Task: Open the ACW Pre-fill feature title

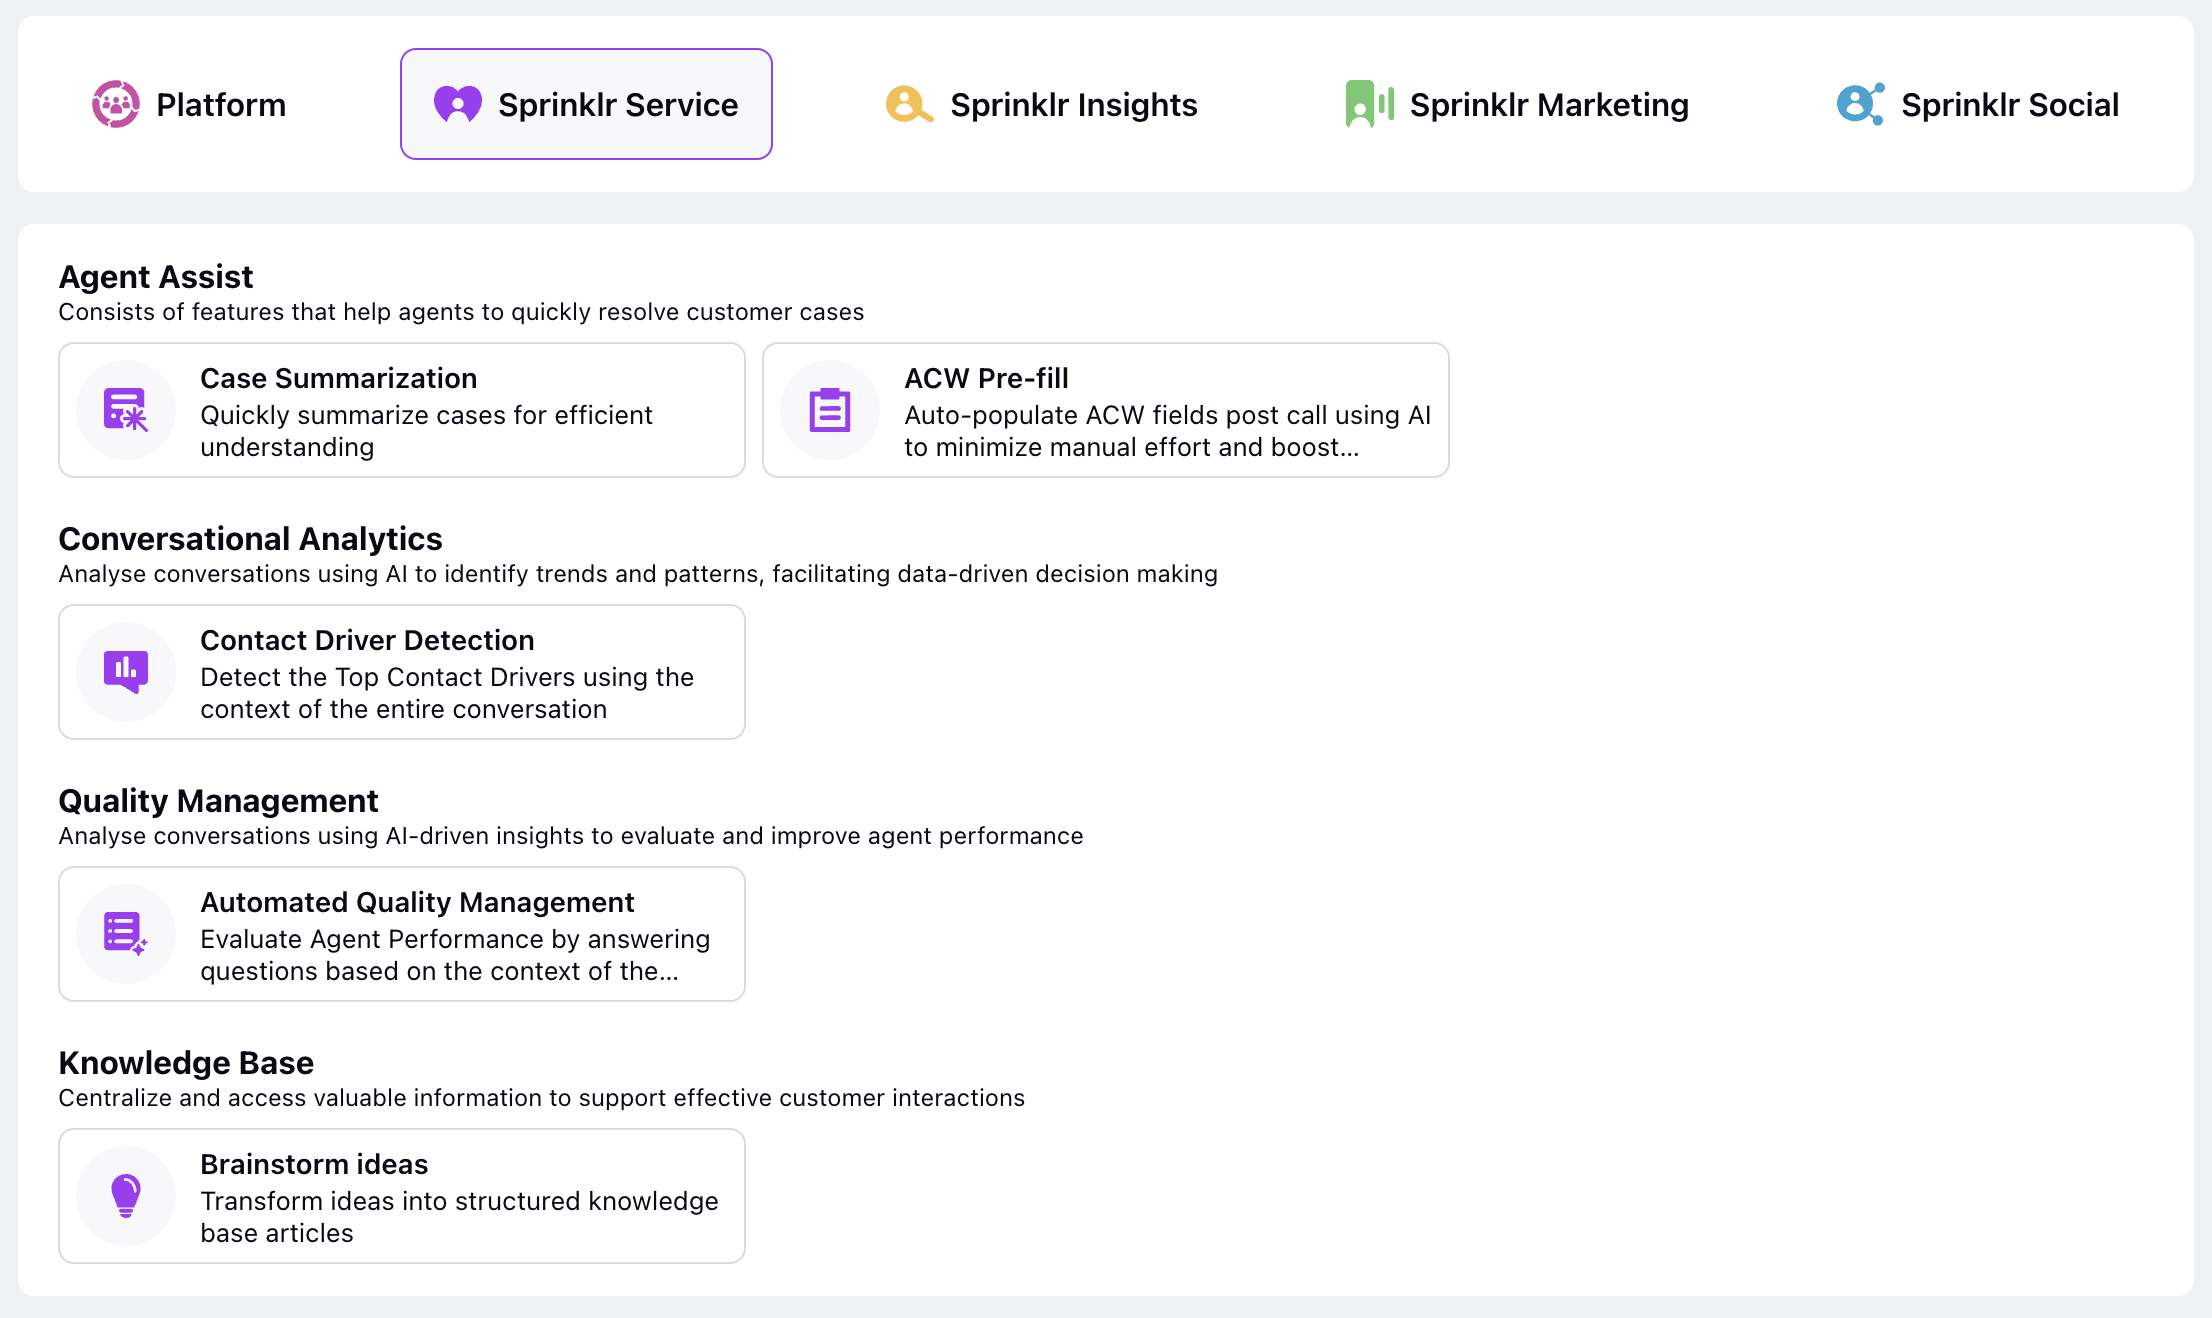Action: [x=986, y=378]
